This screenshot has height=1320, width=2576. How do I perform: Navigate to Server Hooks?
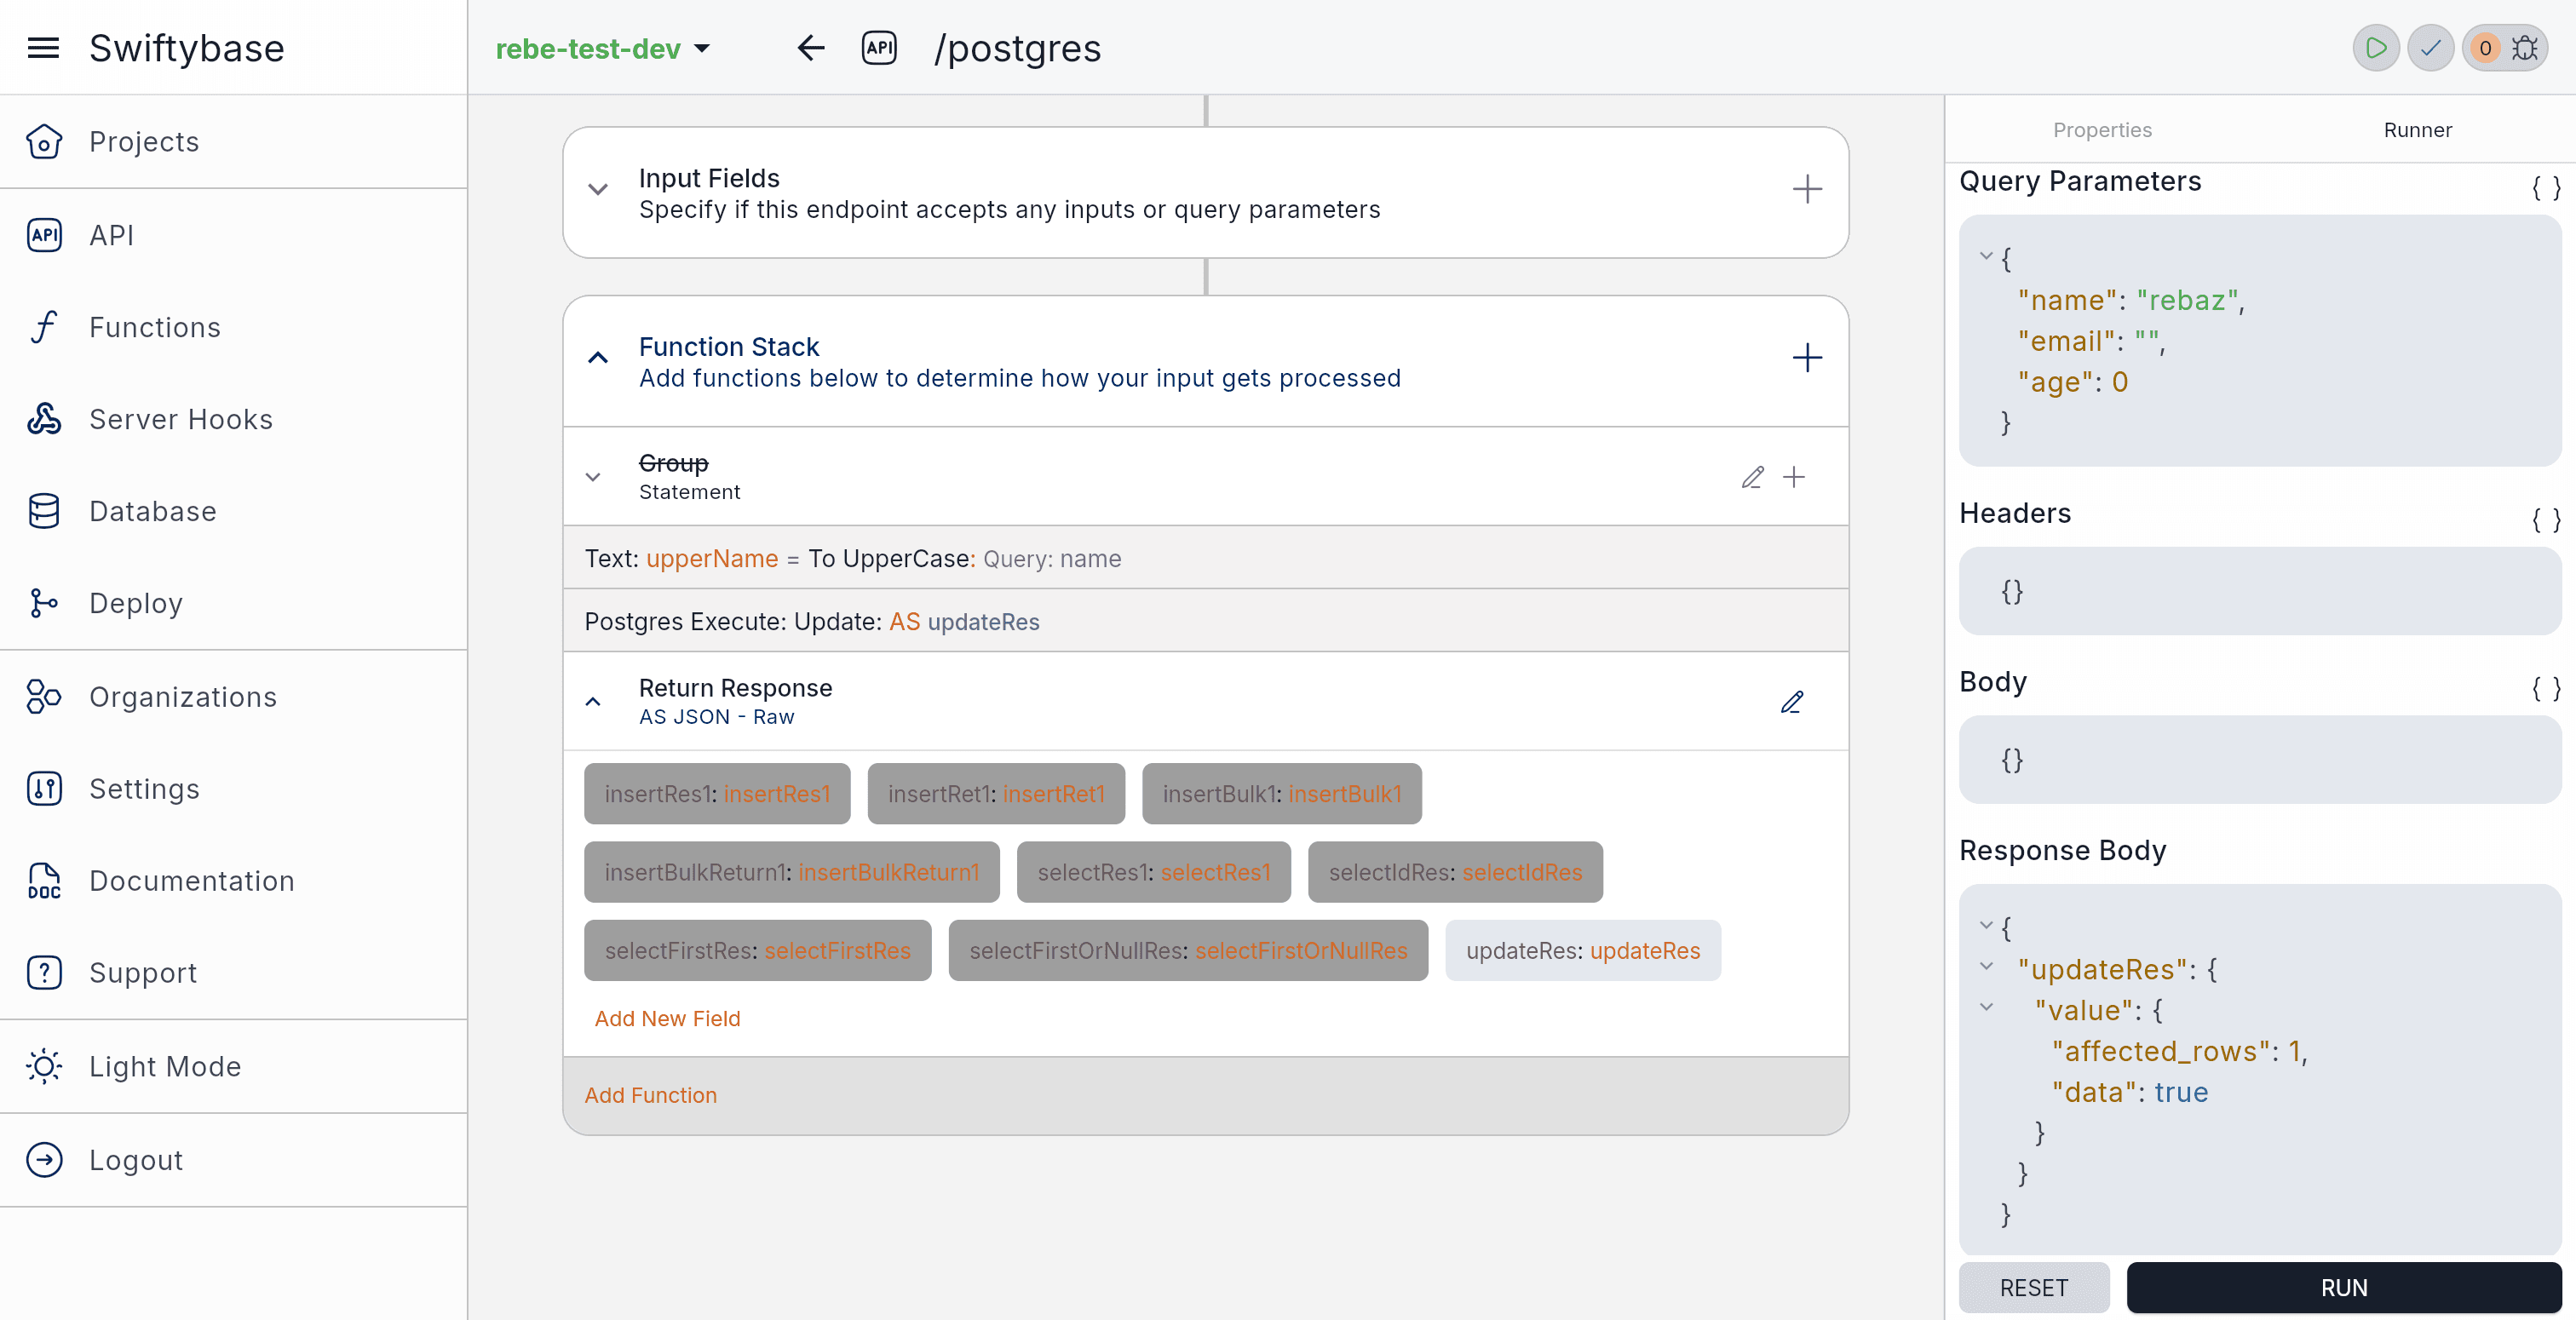pyautogui.click(x=233, y=419)
